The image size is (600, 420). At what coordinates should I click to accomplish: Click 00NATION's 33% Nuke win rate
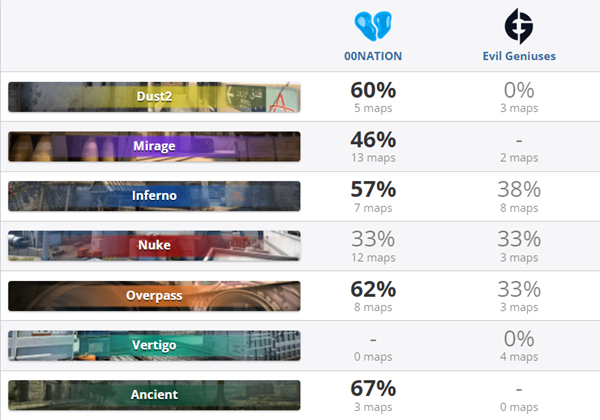(x=373, y=239)
